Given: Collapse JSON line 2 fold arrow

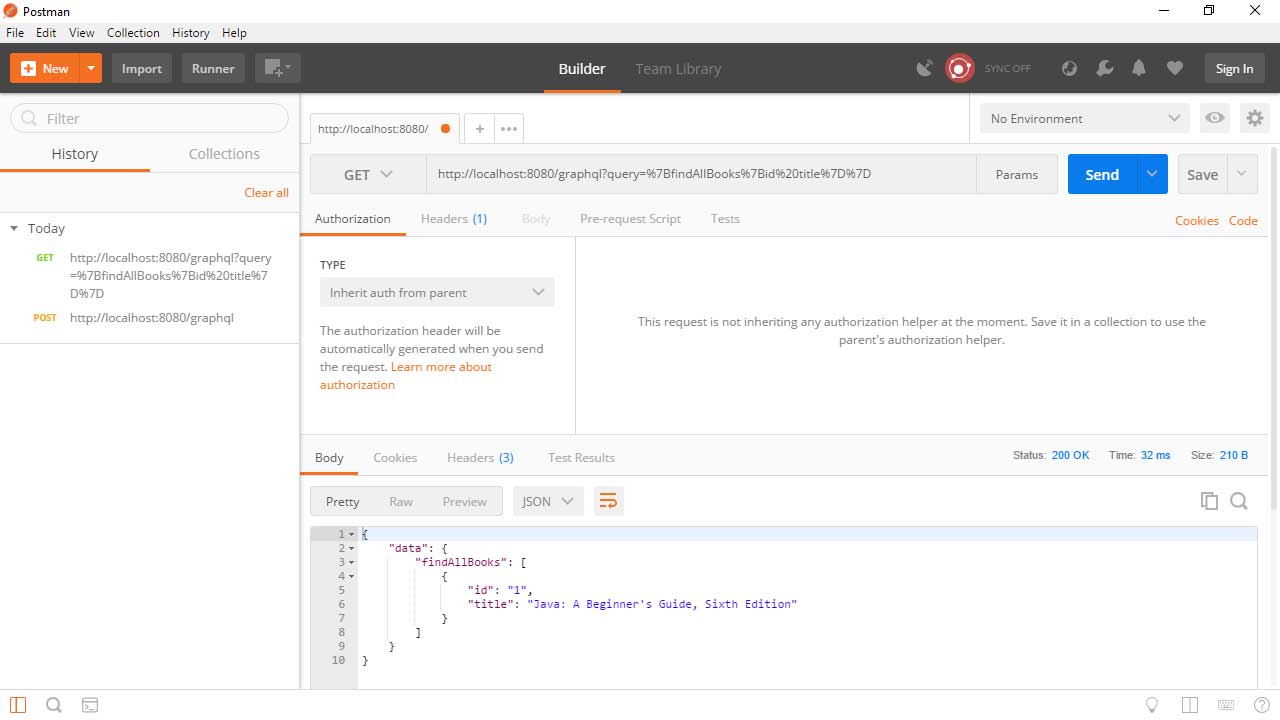Looking at the screenshot, I should [x=351, y=548].
